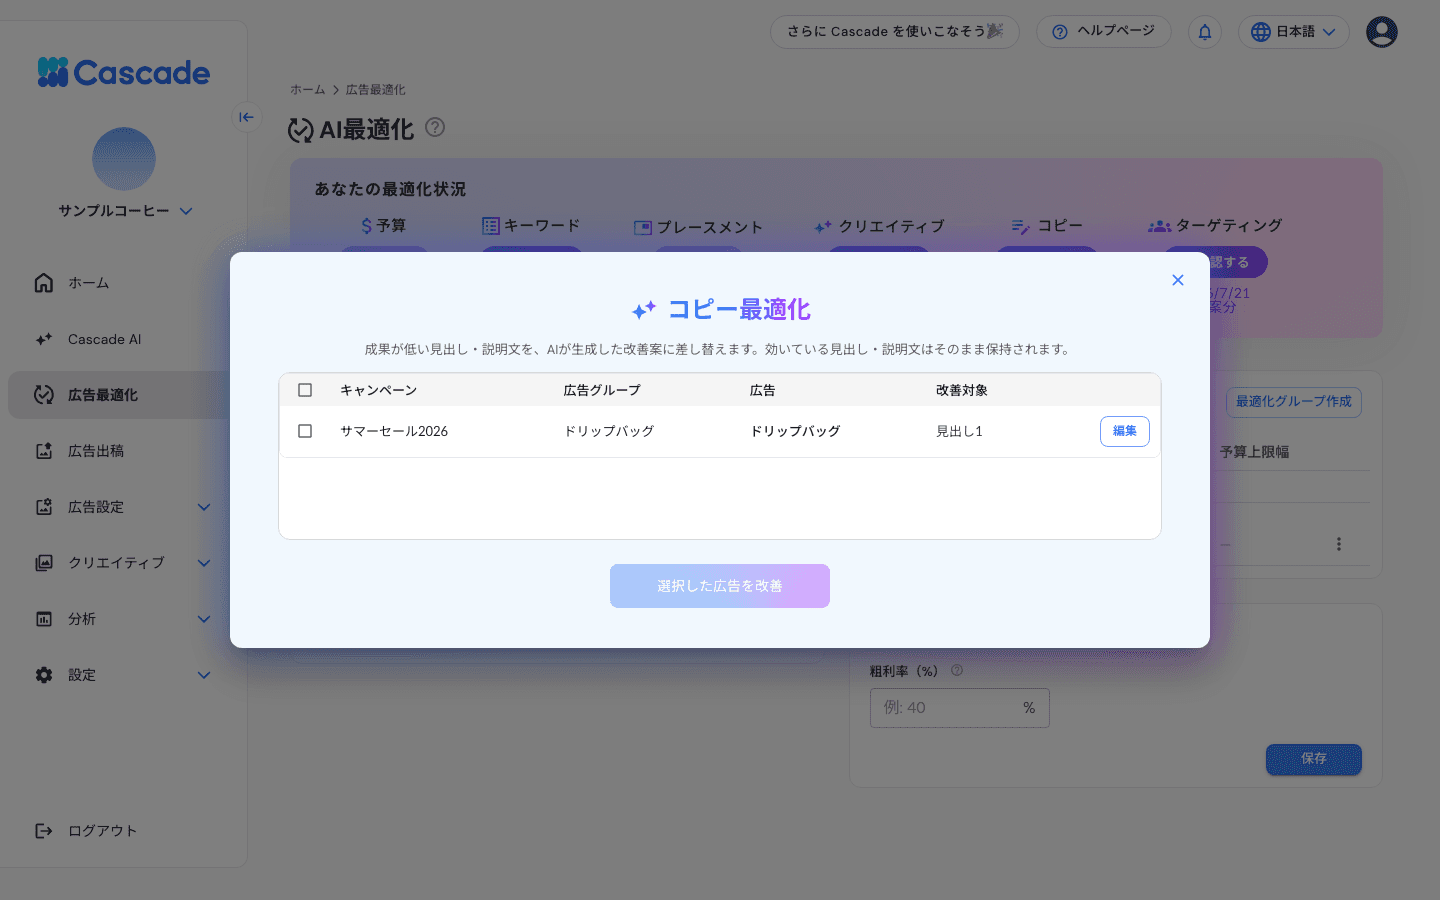This screenshot has height=900, width=1440.
Task: Click the 保存 button
Action: point(1314,759)
